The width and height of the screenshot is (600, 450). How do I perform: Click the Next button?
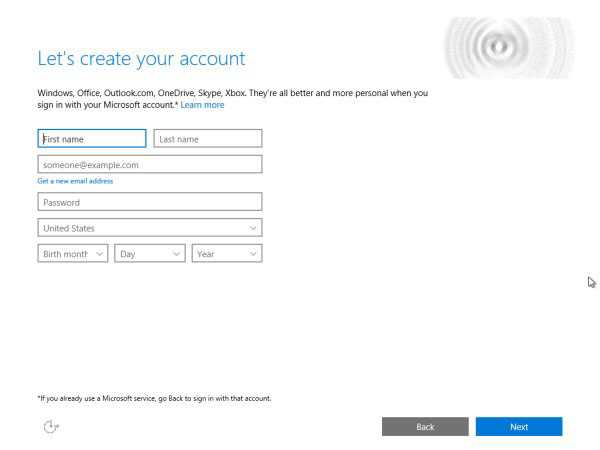point(519,427)
